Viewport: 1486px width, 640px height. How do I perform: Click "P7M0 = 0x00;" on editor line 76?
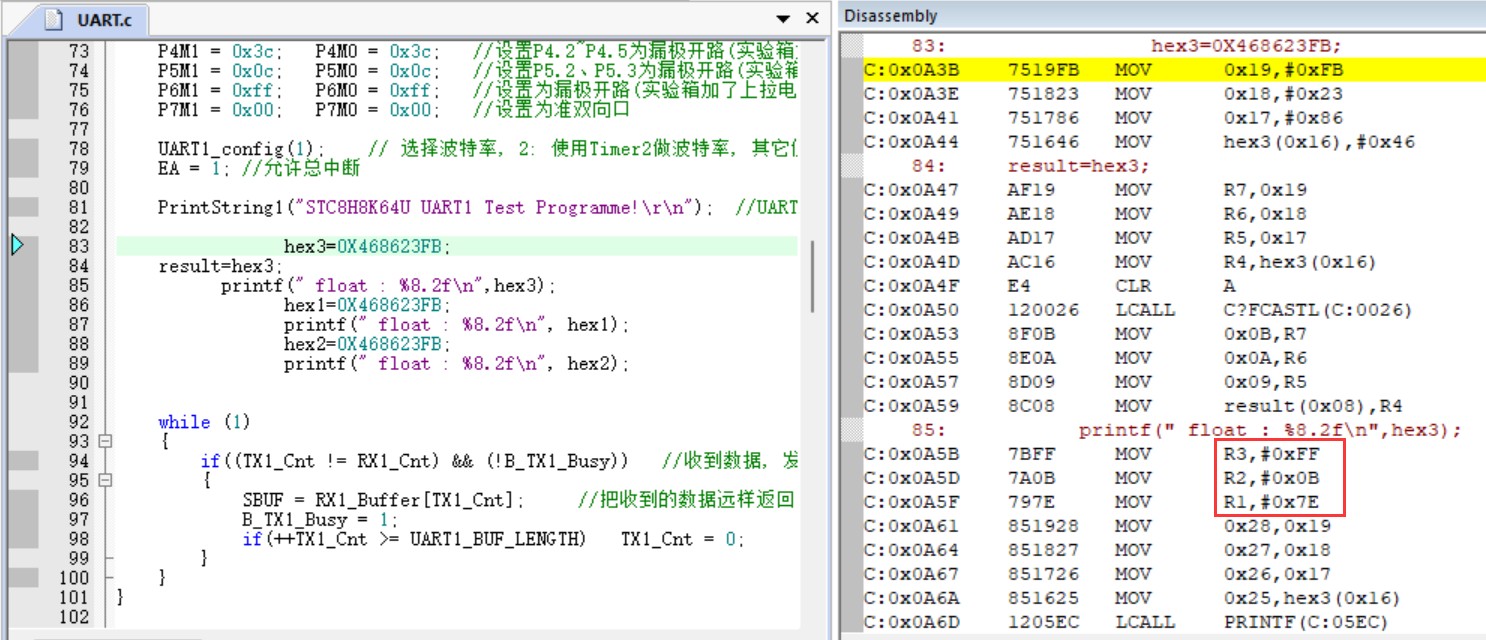[x=378, y=110]
